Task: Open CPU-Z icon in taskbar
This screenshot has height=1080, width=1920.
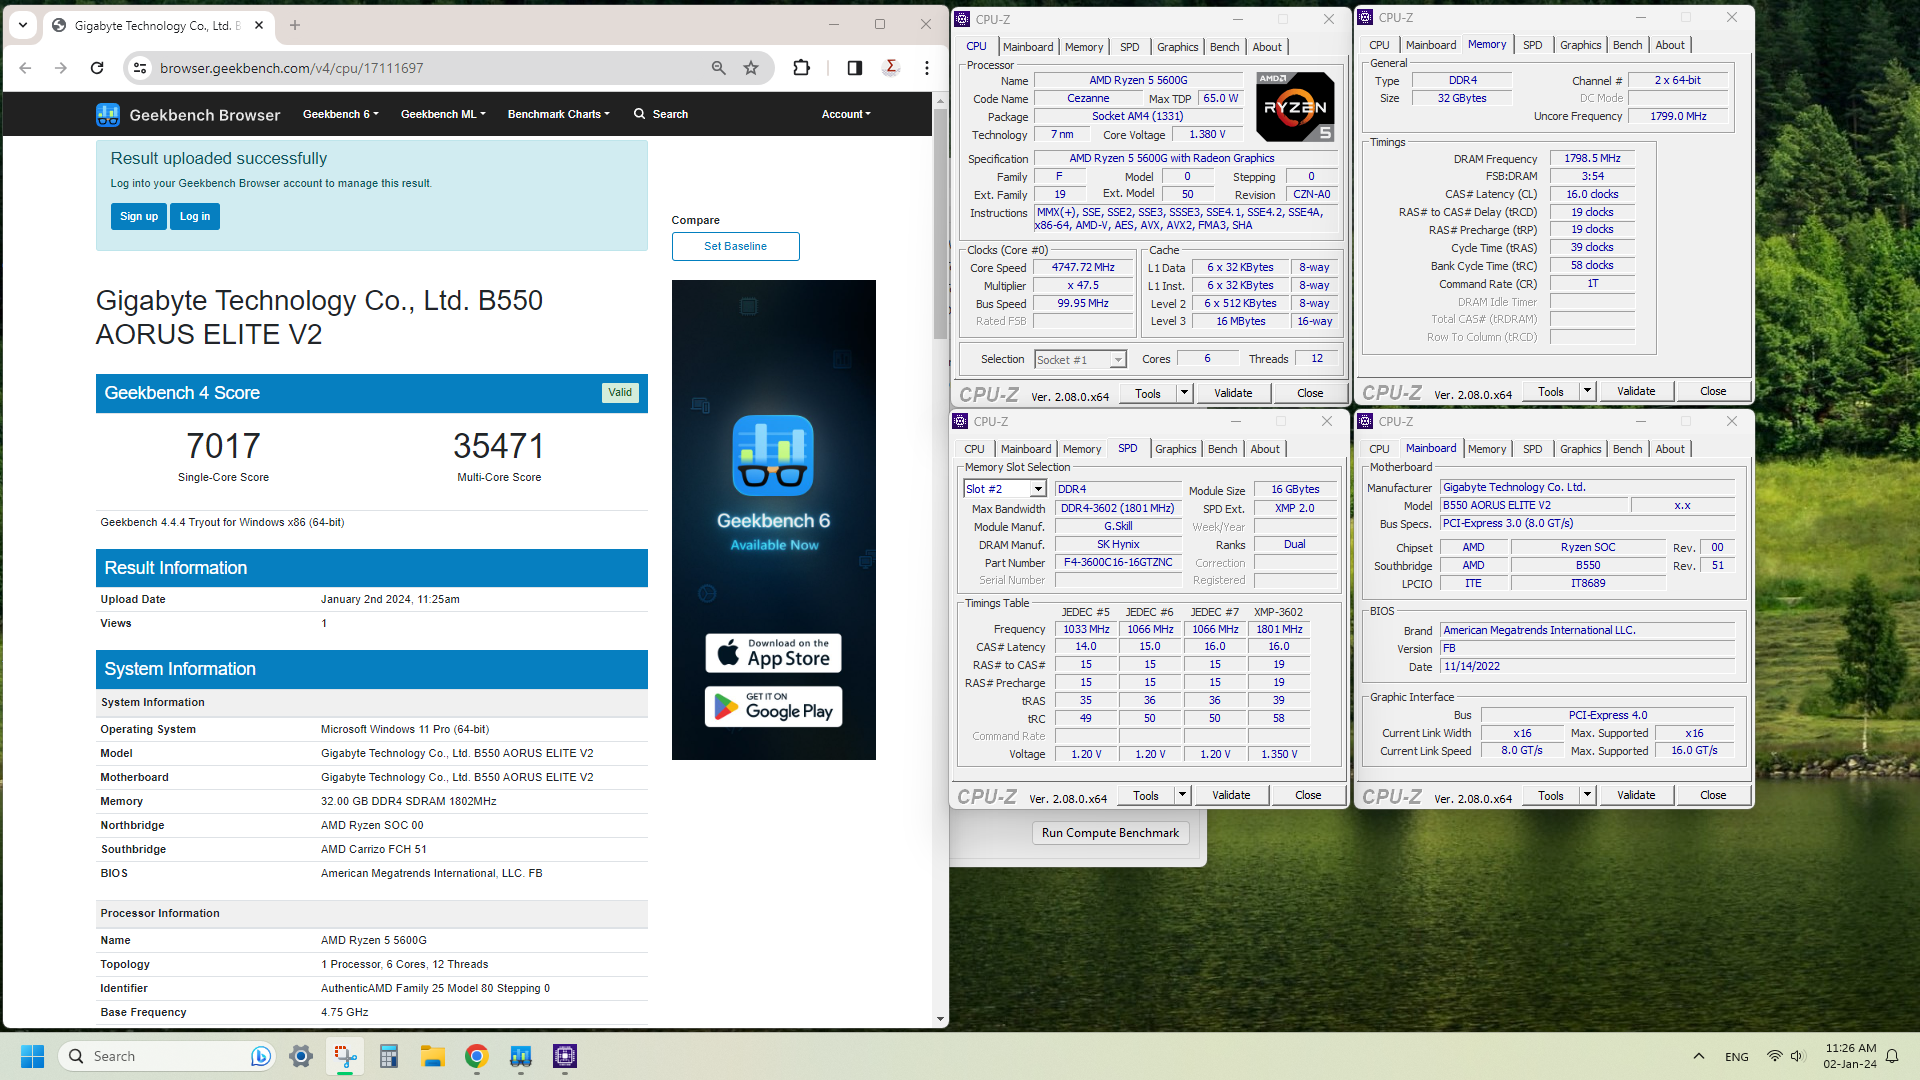Action: click(565, 1056)
